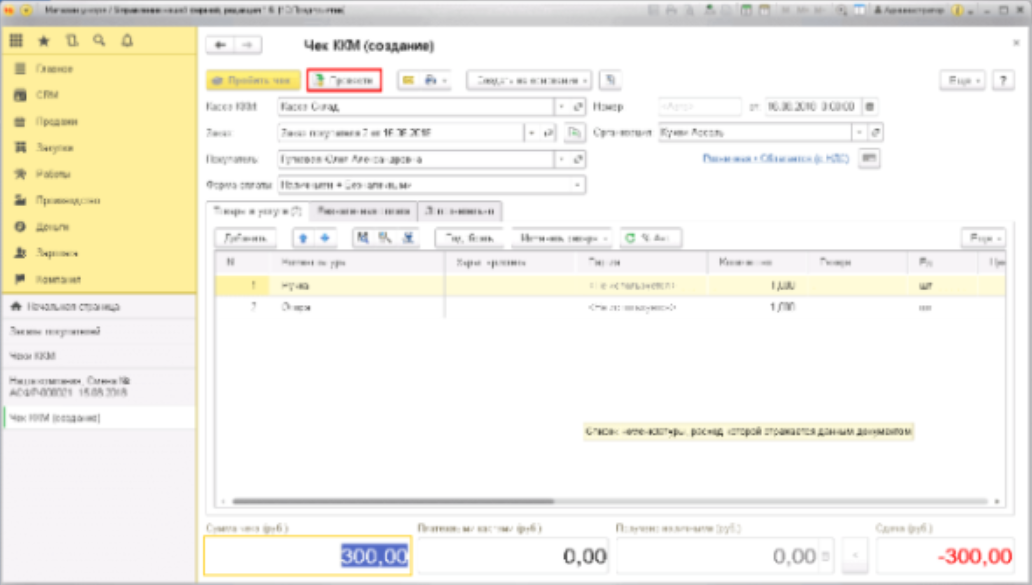Expand the Форма оплаты dropdown
The height and width of the screenshot is (585, 1032).
(578, 185)
